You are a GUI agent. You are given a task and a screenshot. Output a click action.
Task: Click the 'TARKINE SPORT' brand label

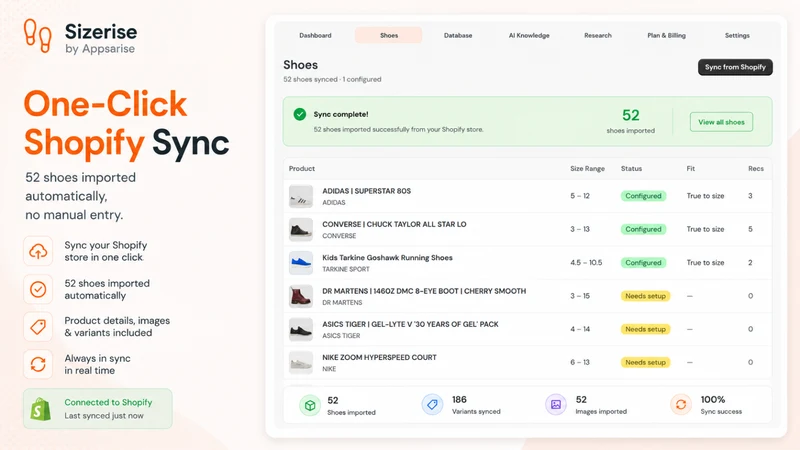coord(345,269)
